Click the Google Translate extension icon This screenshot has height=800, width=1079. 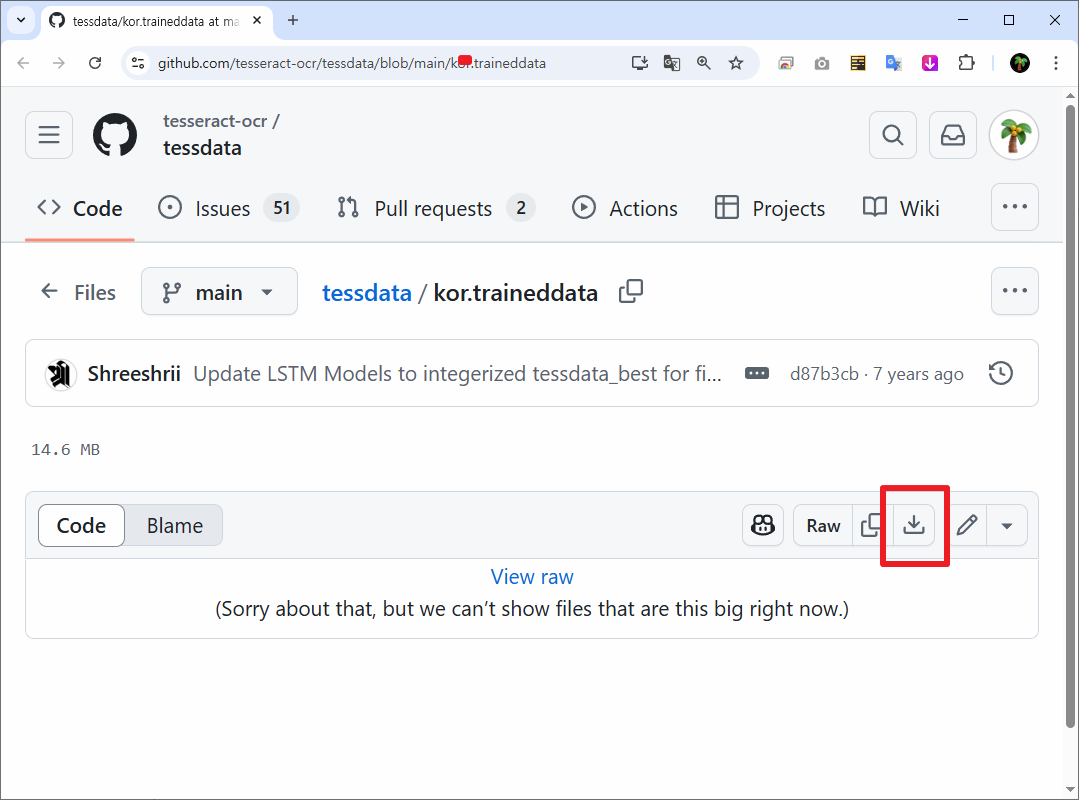(x=893, y=63)
